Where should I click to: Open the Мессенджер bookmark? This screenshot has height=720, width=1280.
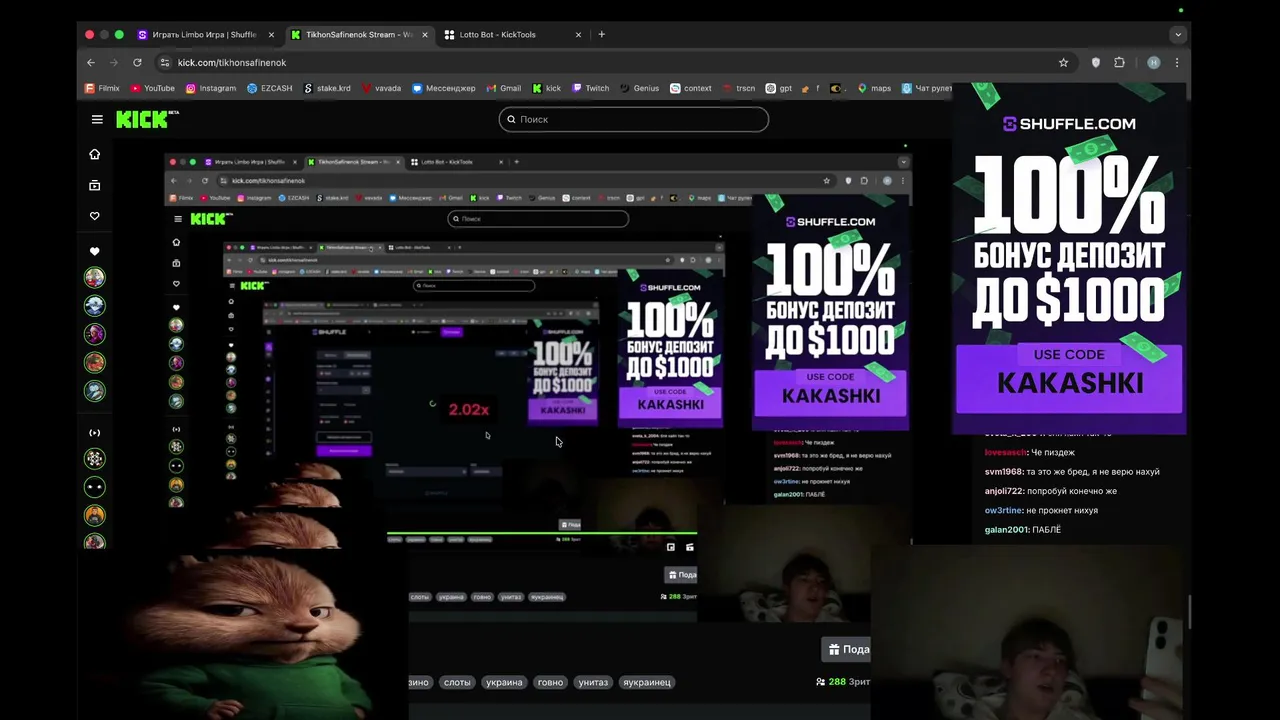pos(443,88)
